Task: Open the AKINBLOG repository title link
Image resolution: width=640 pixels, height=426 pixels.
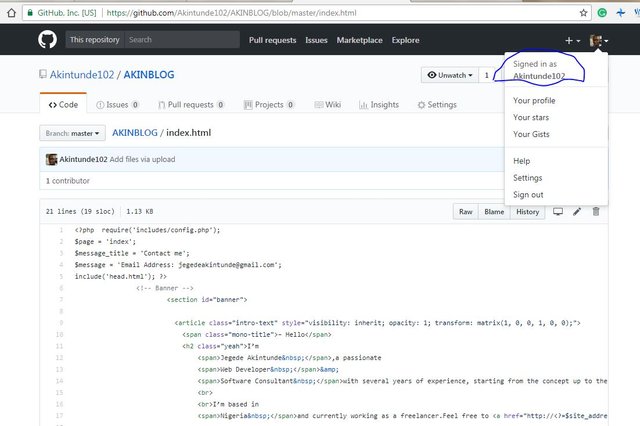Action: coord(149,75)
